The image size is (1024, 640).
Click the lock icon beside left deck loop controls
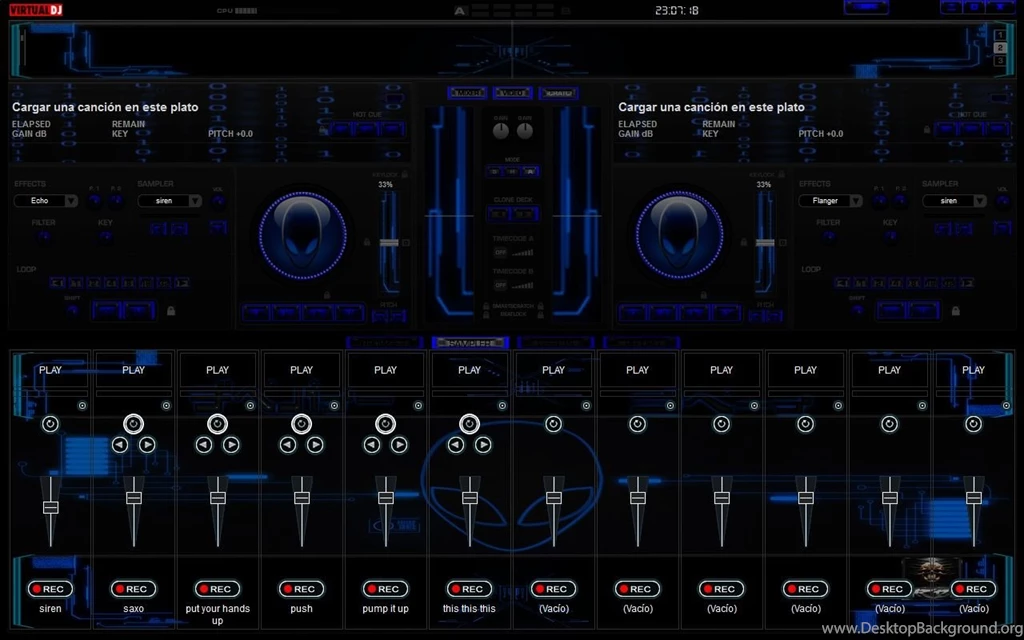point(171,311)
